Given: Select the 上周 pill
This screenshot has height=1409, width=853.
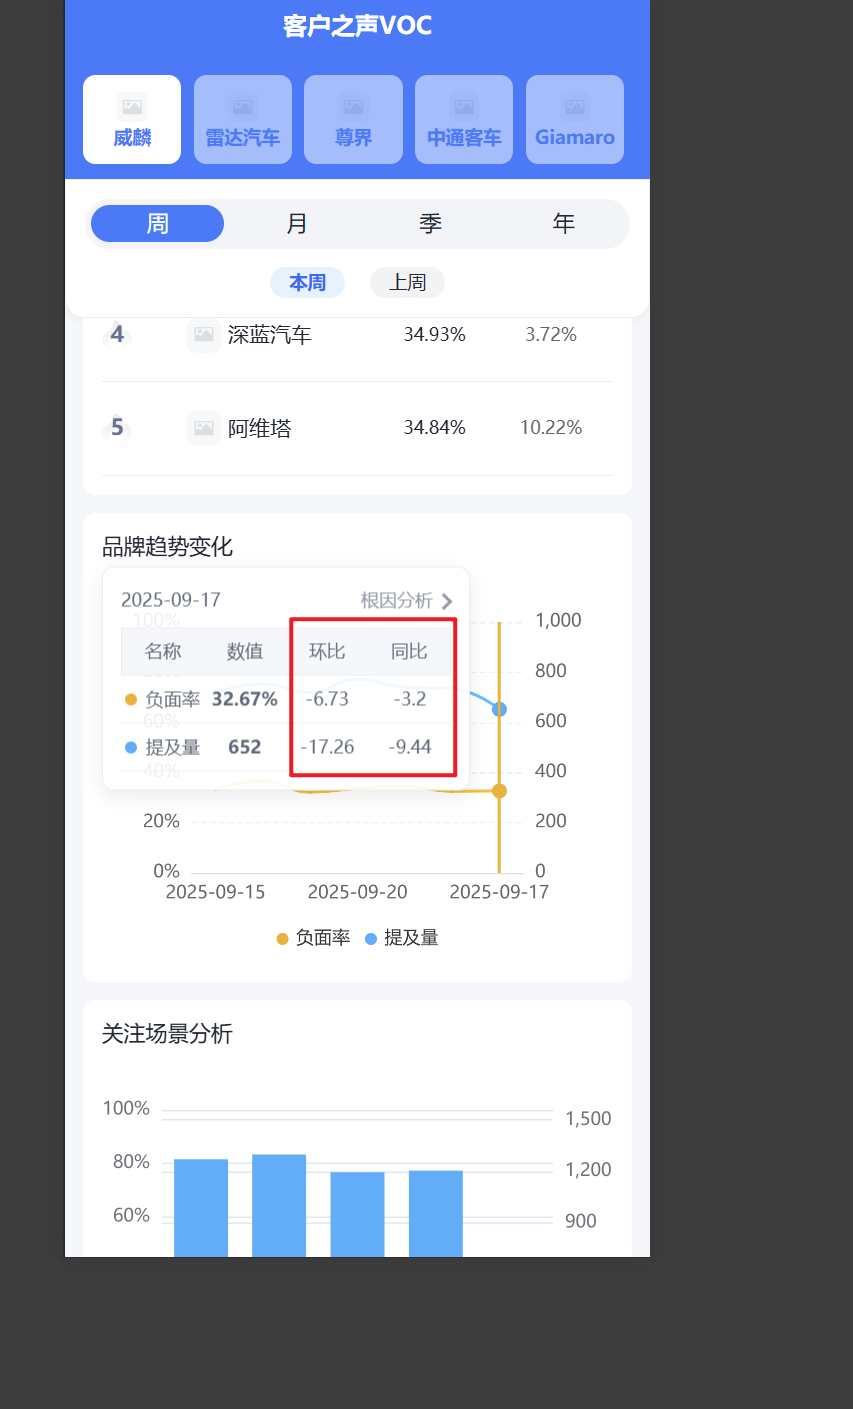Looking at the screenshot, I should [x=407, y=283].
